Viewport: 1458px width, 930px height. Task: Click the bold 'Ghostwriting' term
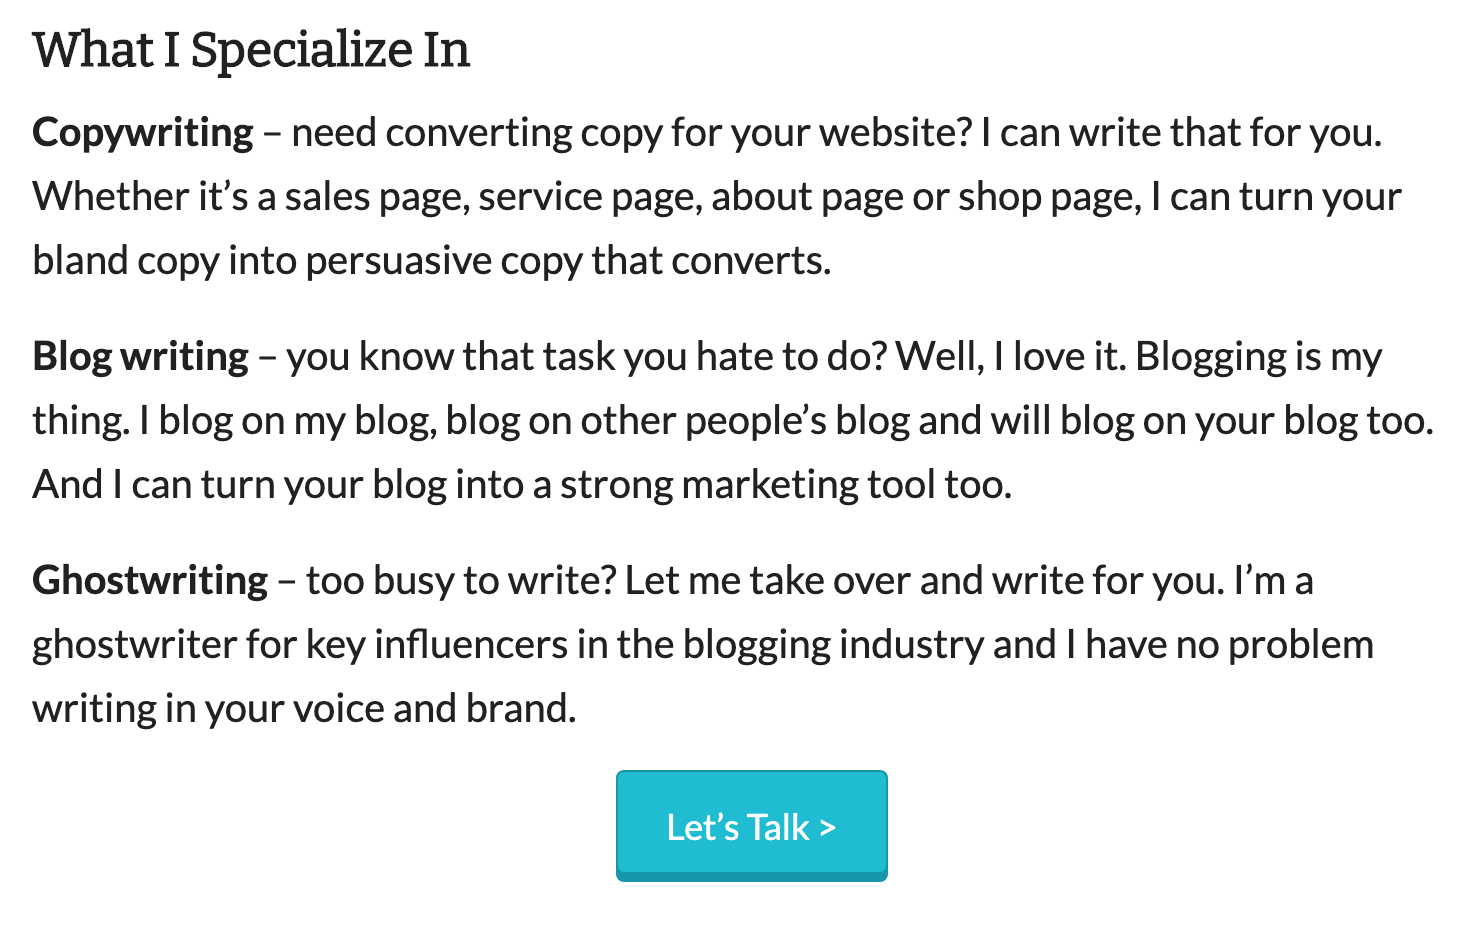(150, 580)
